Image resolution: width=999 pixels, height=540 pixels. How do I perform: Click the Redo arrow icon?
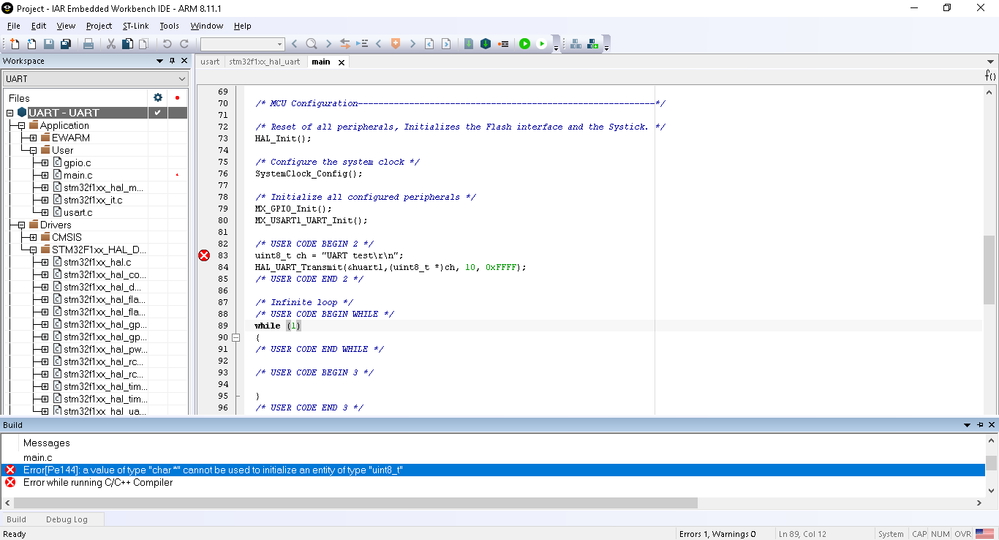(x=184, y=44)
